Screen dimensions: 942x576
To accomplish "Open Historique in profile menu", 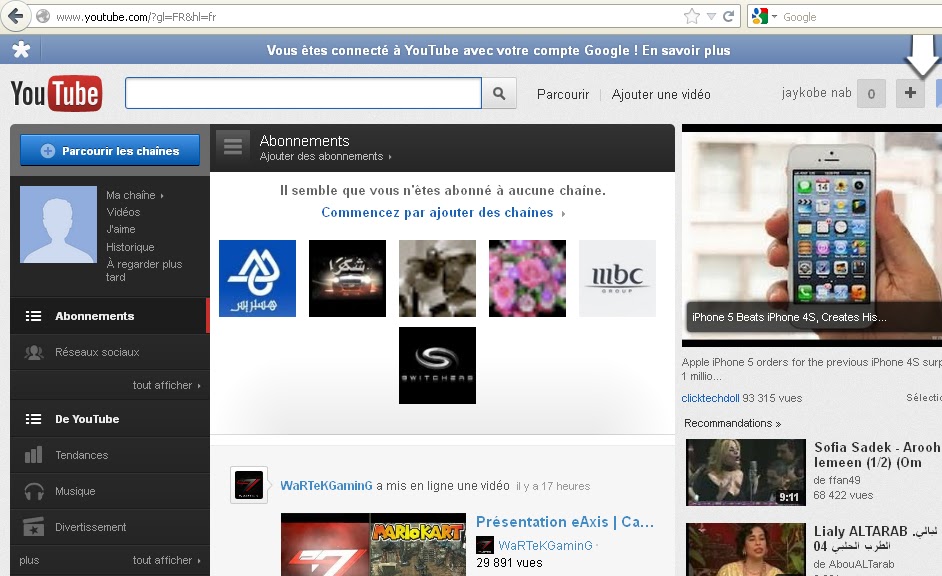I will [130, 247].
